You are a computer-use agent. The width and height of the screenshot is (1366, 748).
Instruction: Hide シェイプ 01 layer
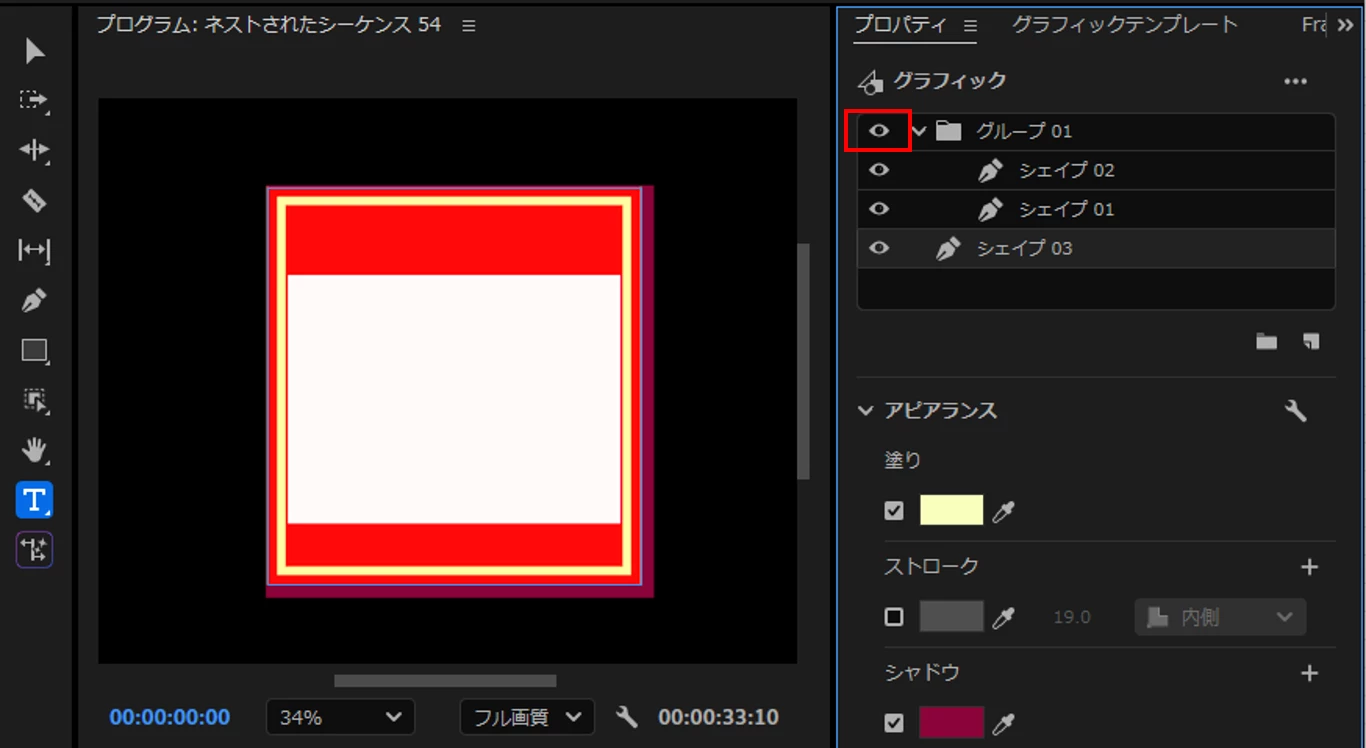(879, 209)
